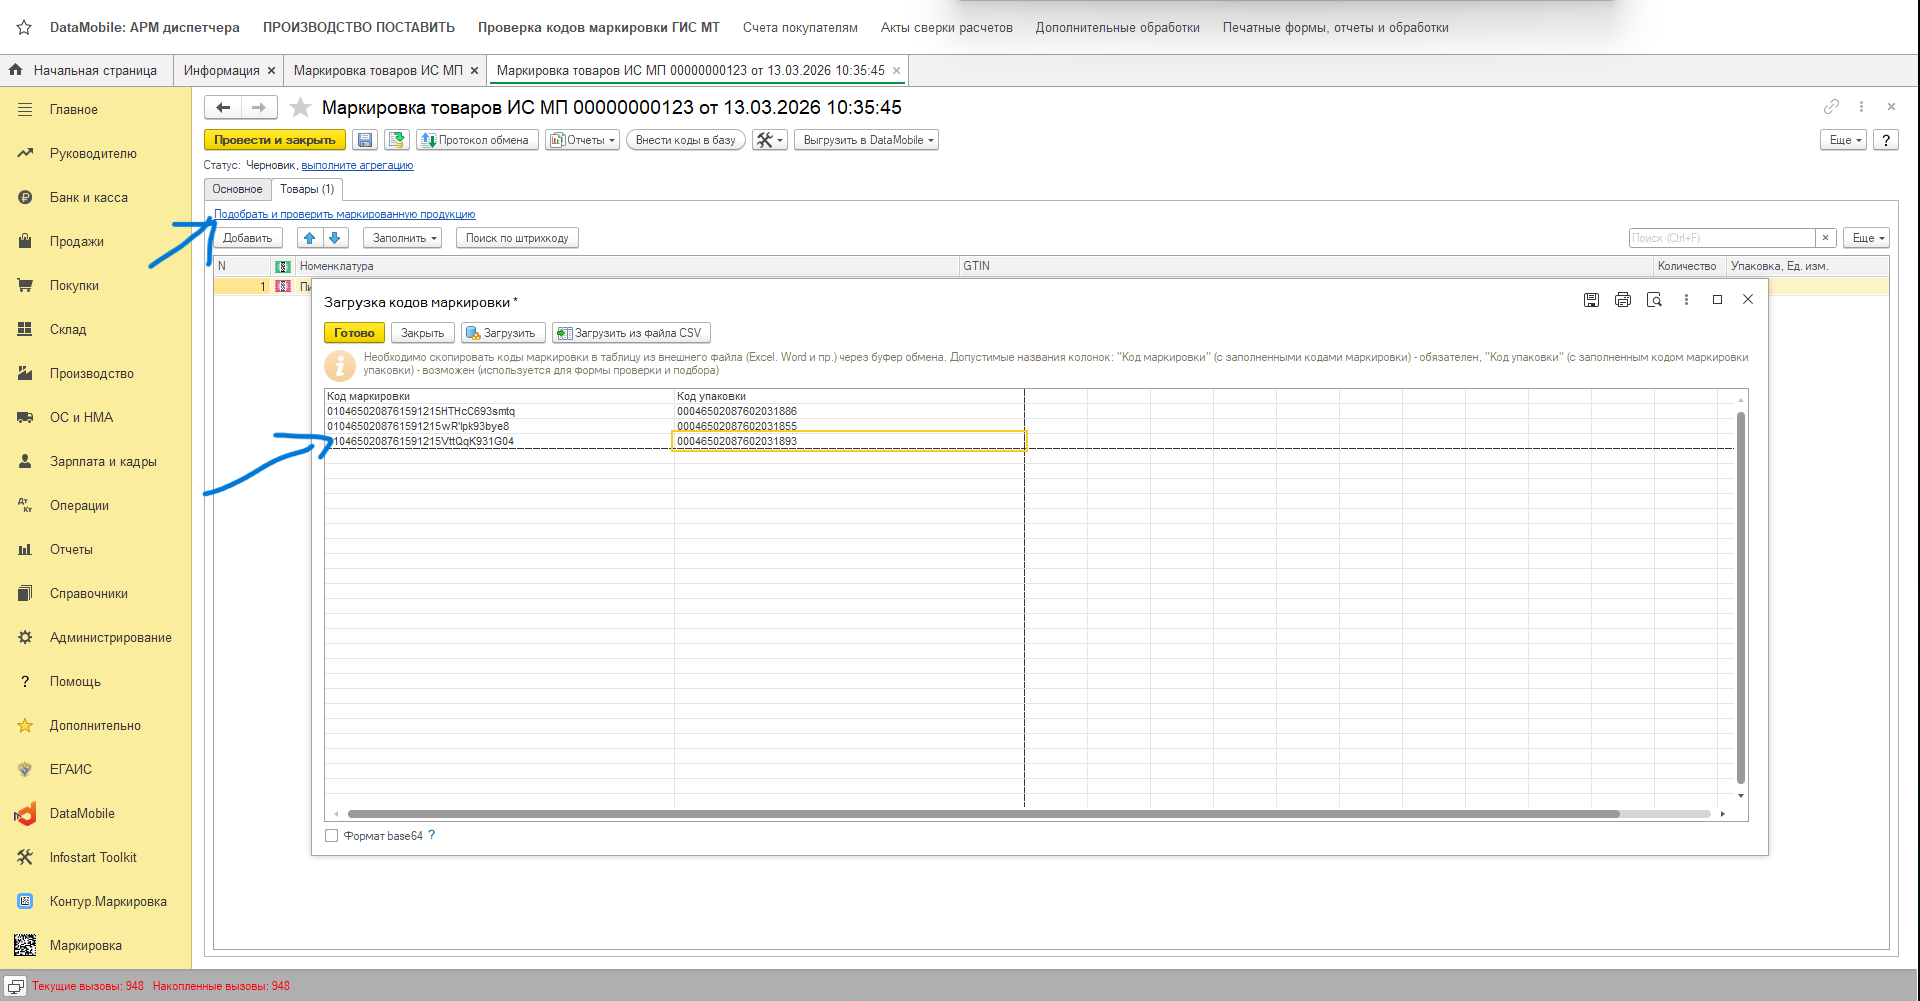The image size is (1920, 1001).
Task: Click the copy link icon at top right
Action: tap(1831, 106)
